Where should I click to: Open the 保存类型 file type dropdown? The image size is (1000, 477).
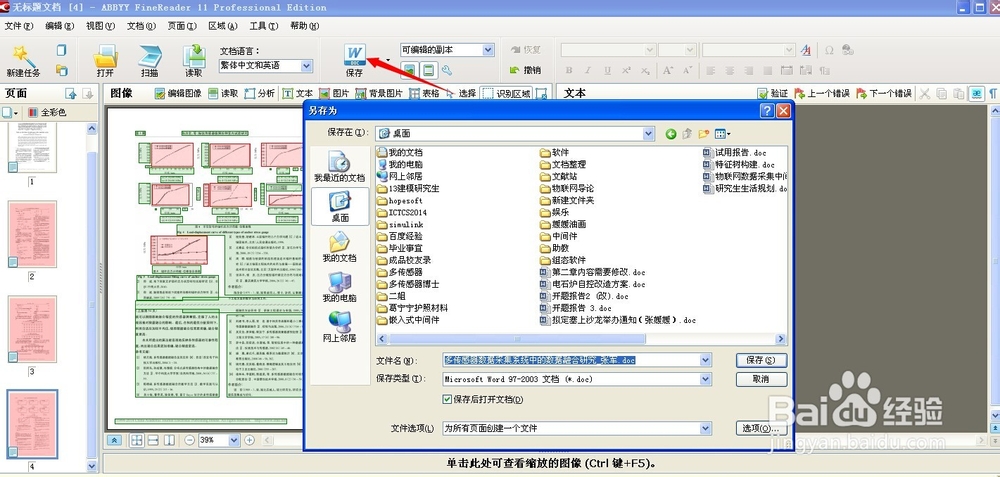click(x=705, y=379)
